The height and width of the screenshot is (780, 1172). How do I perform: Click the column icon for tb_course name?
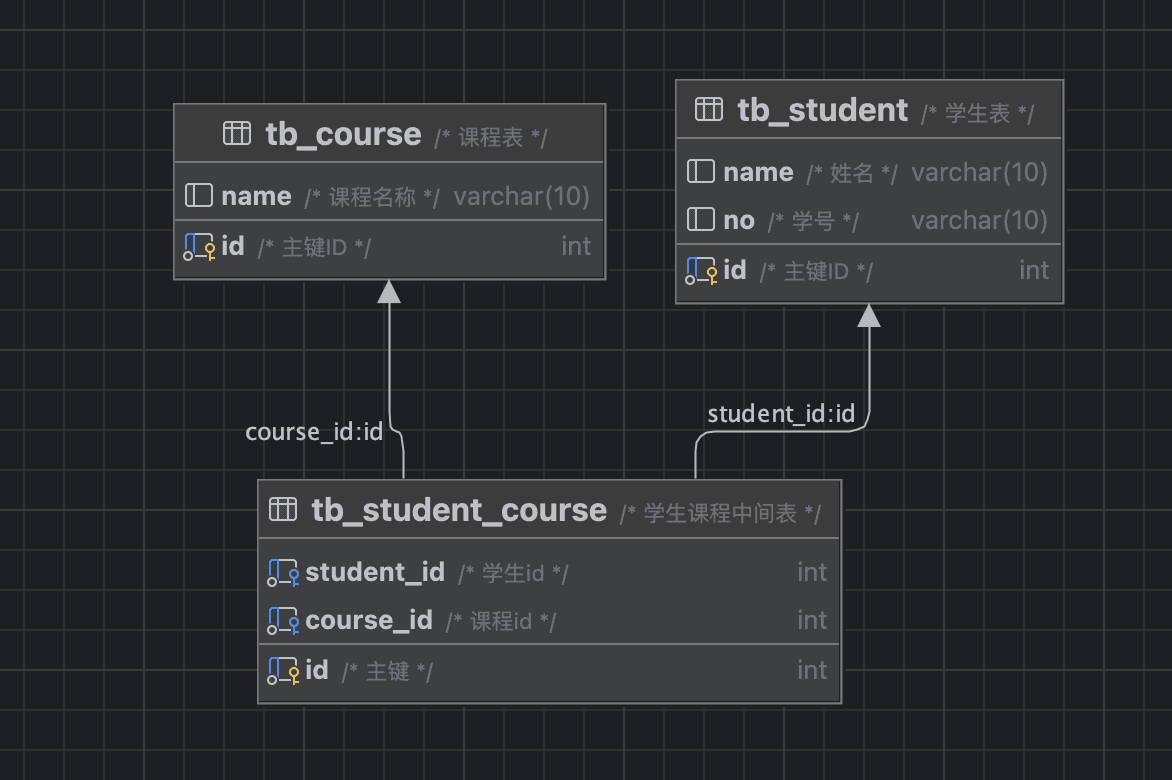tap(199, 196)
